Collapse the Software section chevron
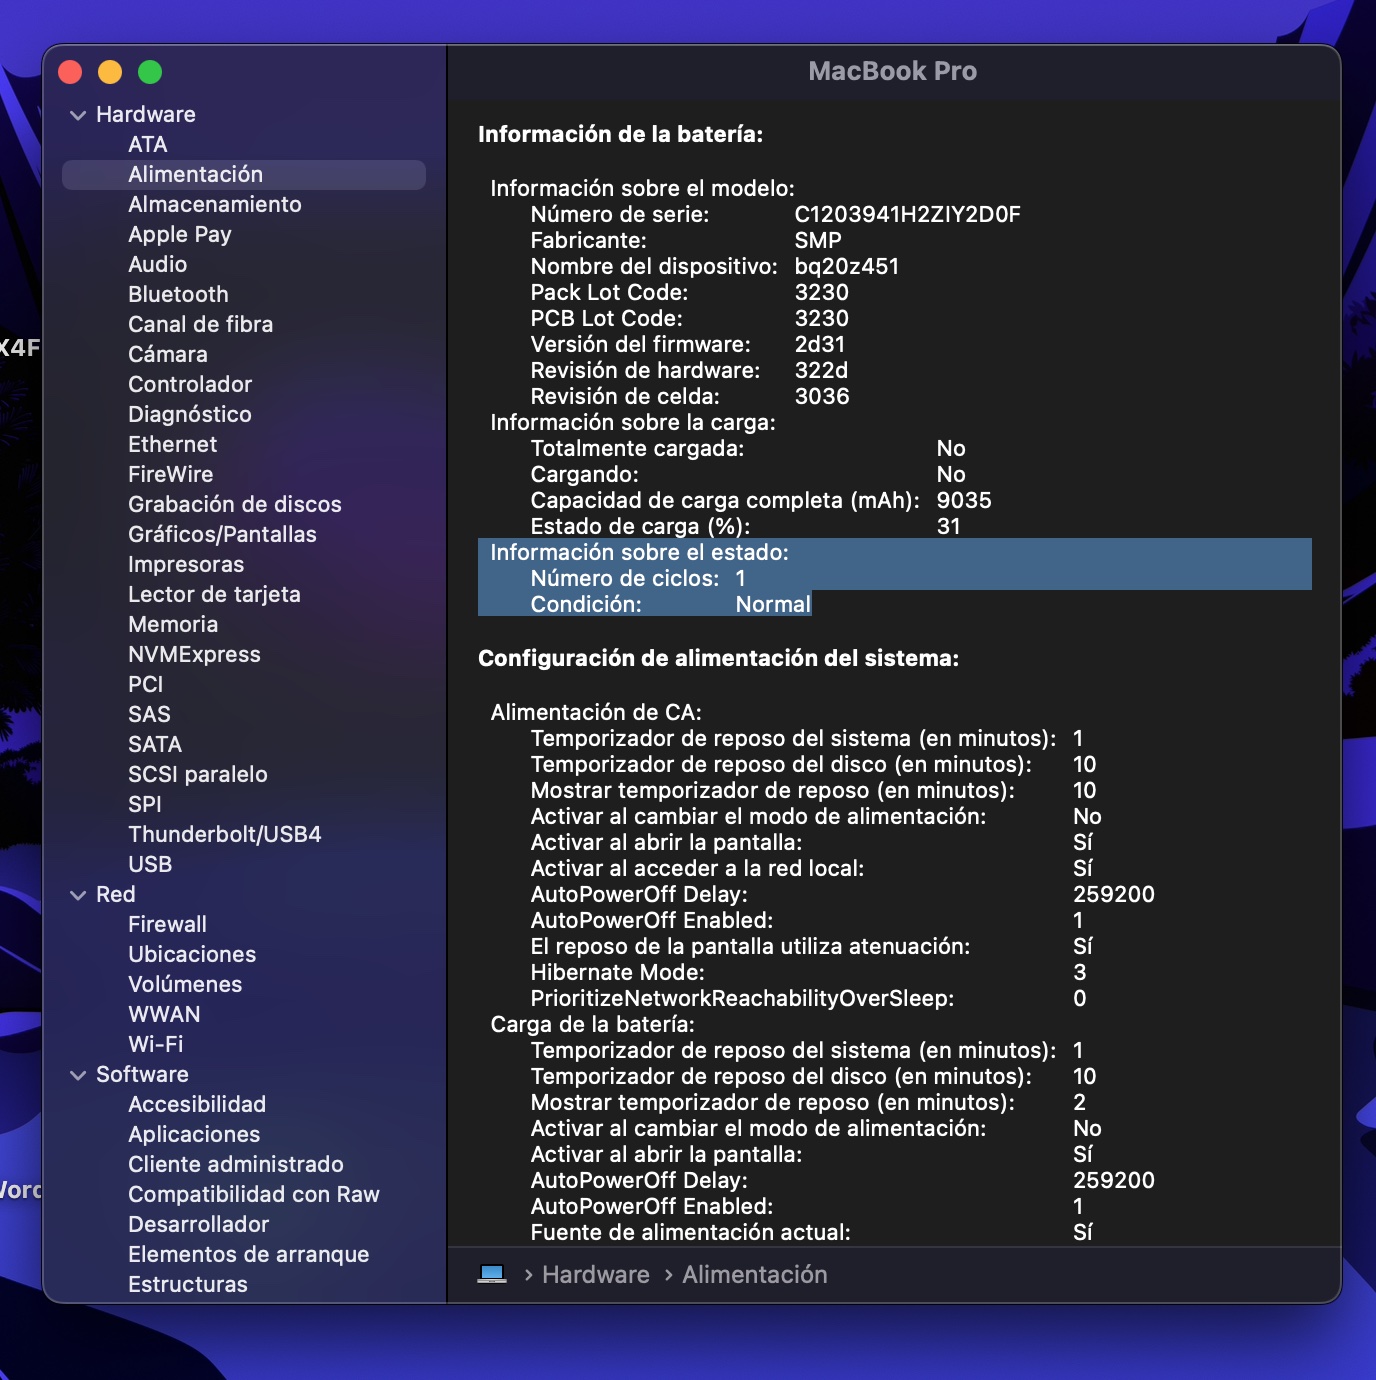1376x1380 pixels. pyautogui.click(x=78, y=1075)
